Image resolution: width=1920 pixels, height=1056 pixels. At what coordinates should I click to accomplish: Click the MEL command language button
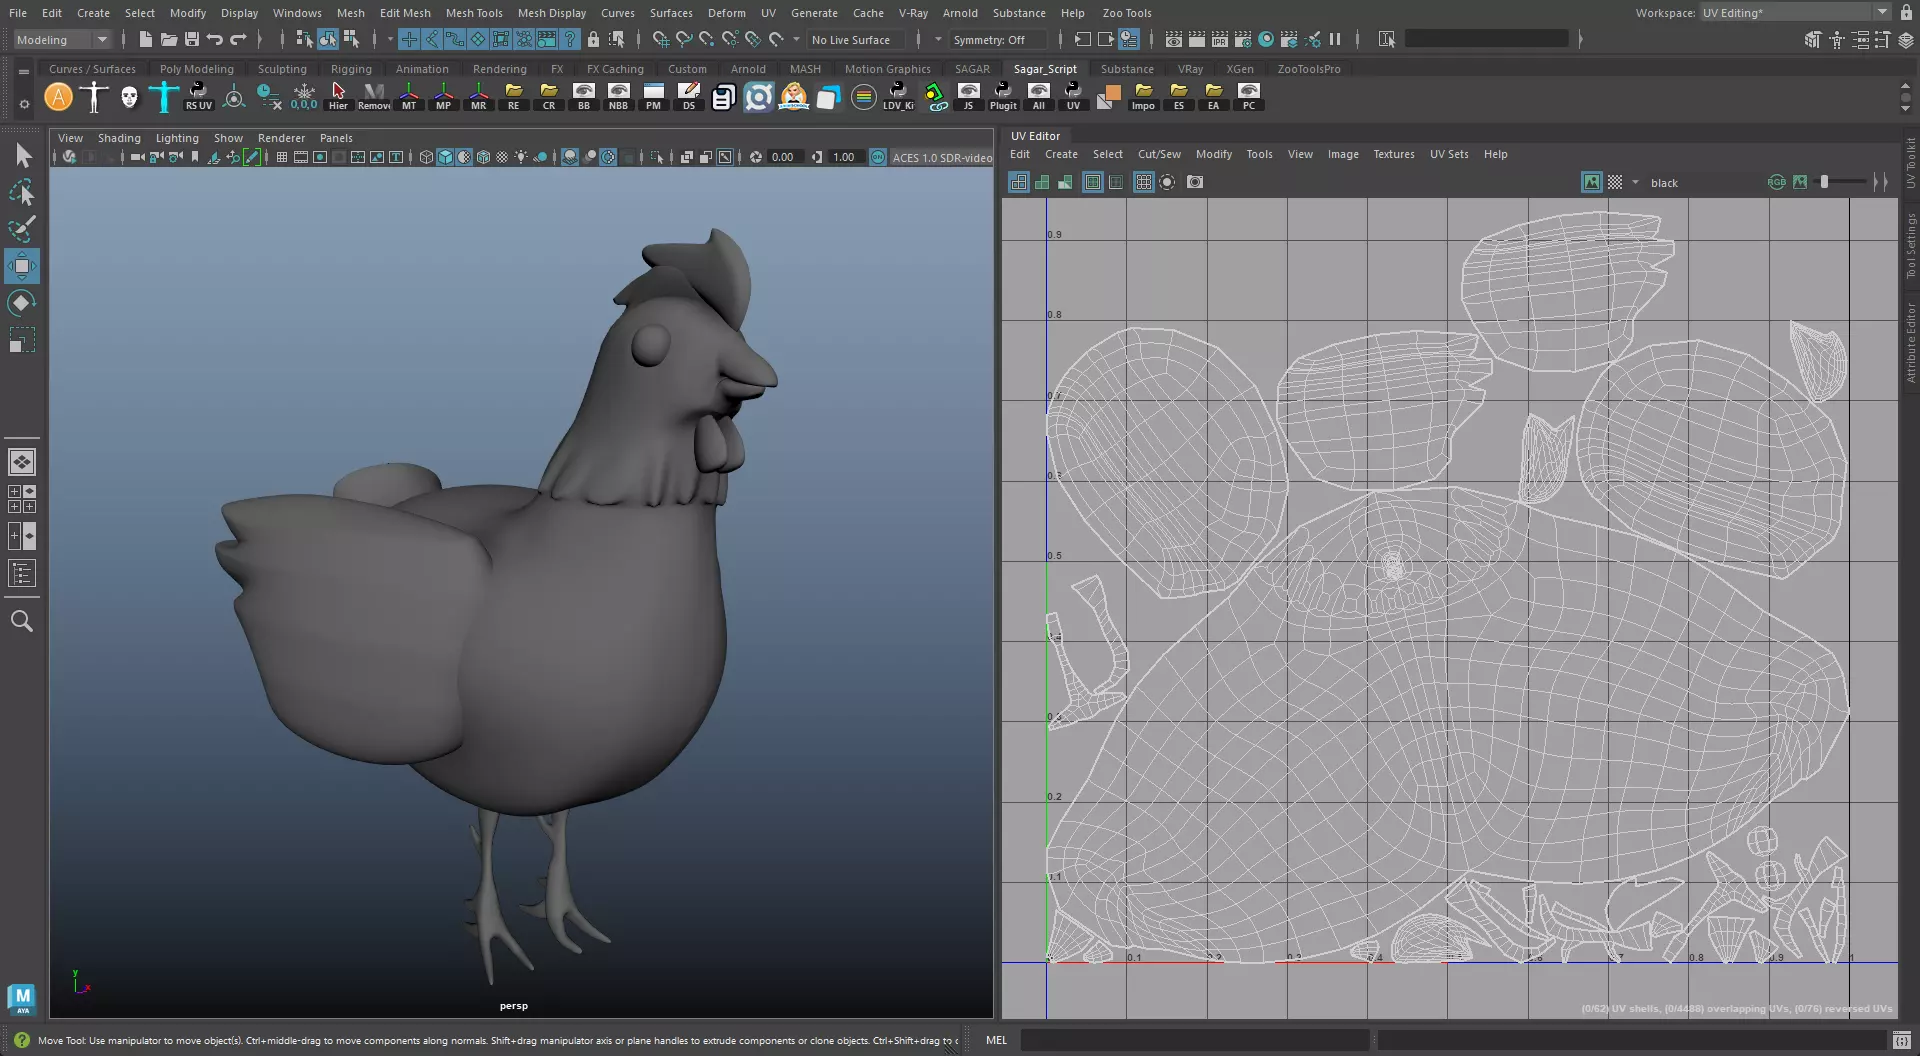[996, 1040]
